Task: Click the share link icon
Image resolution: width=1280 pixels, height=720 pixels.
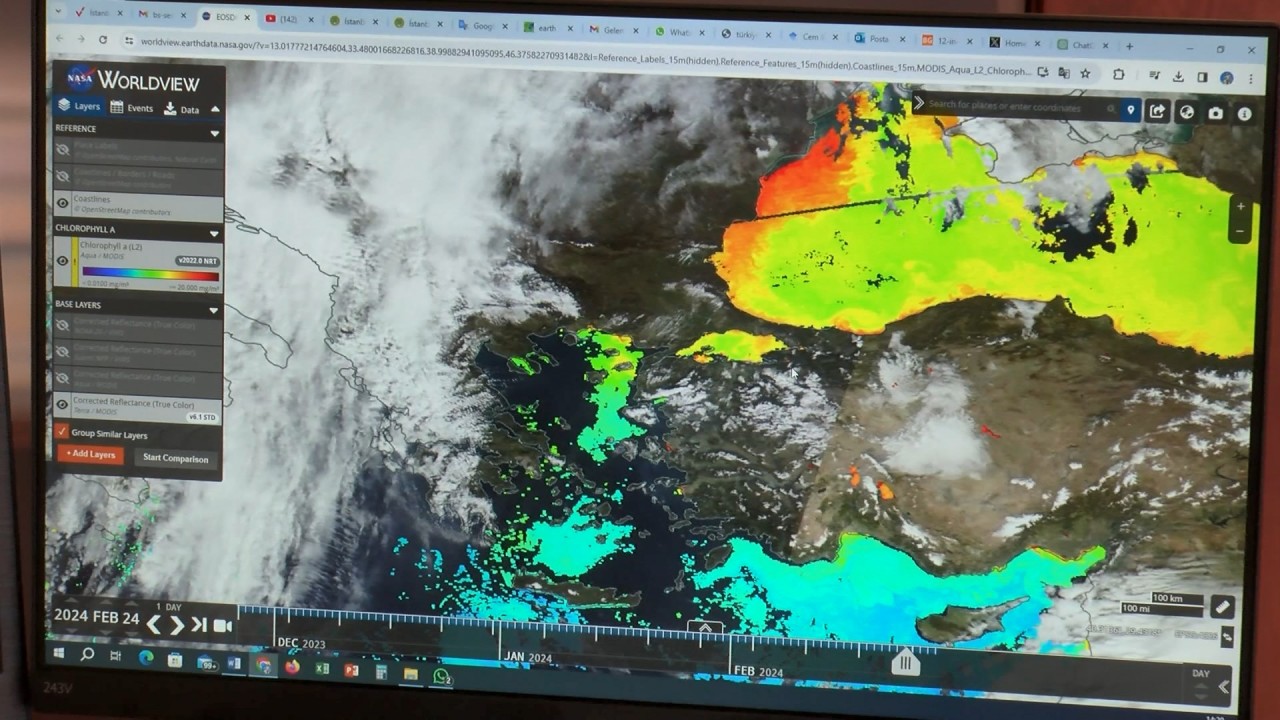Action: pyautogui.click(x=1157, y=112)
